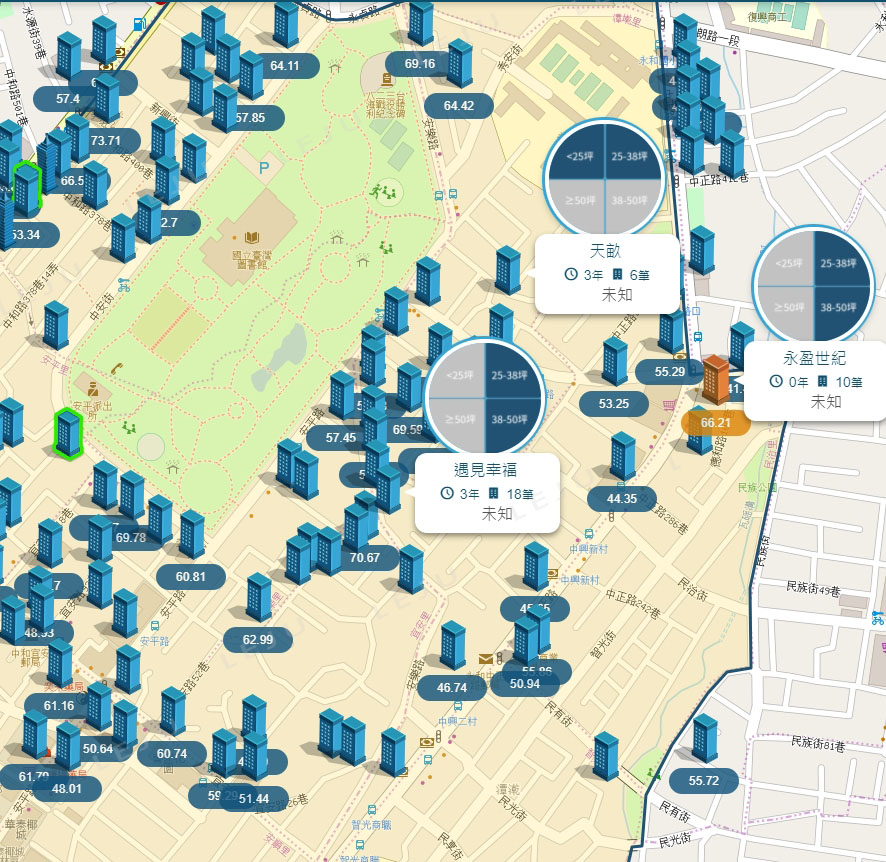Click the bus stop icon at 智光商職
The image size is (886, 862).
[x=372, y=810]
